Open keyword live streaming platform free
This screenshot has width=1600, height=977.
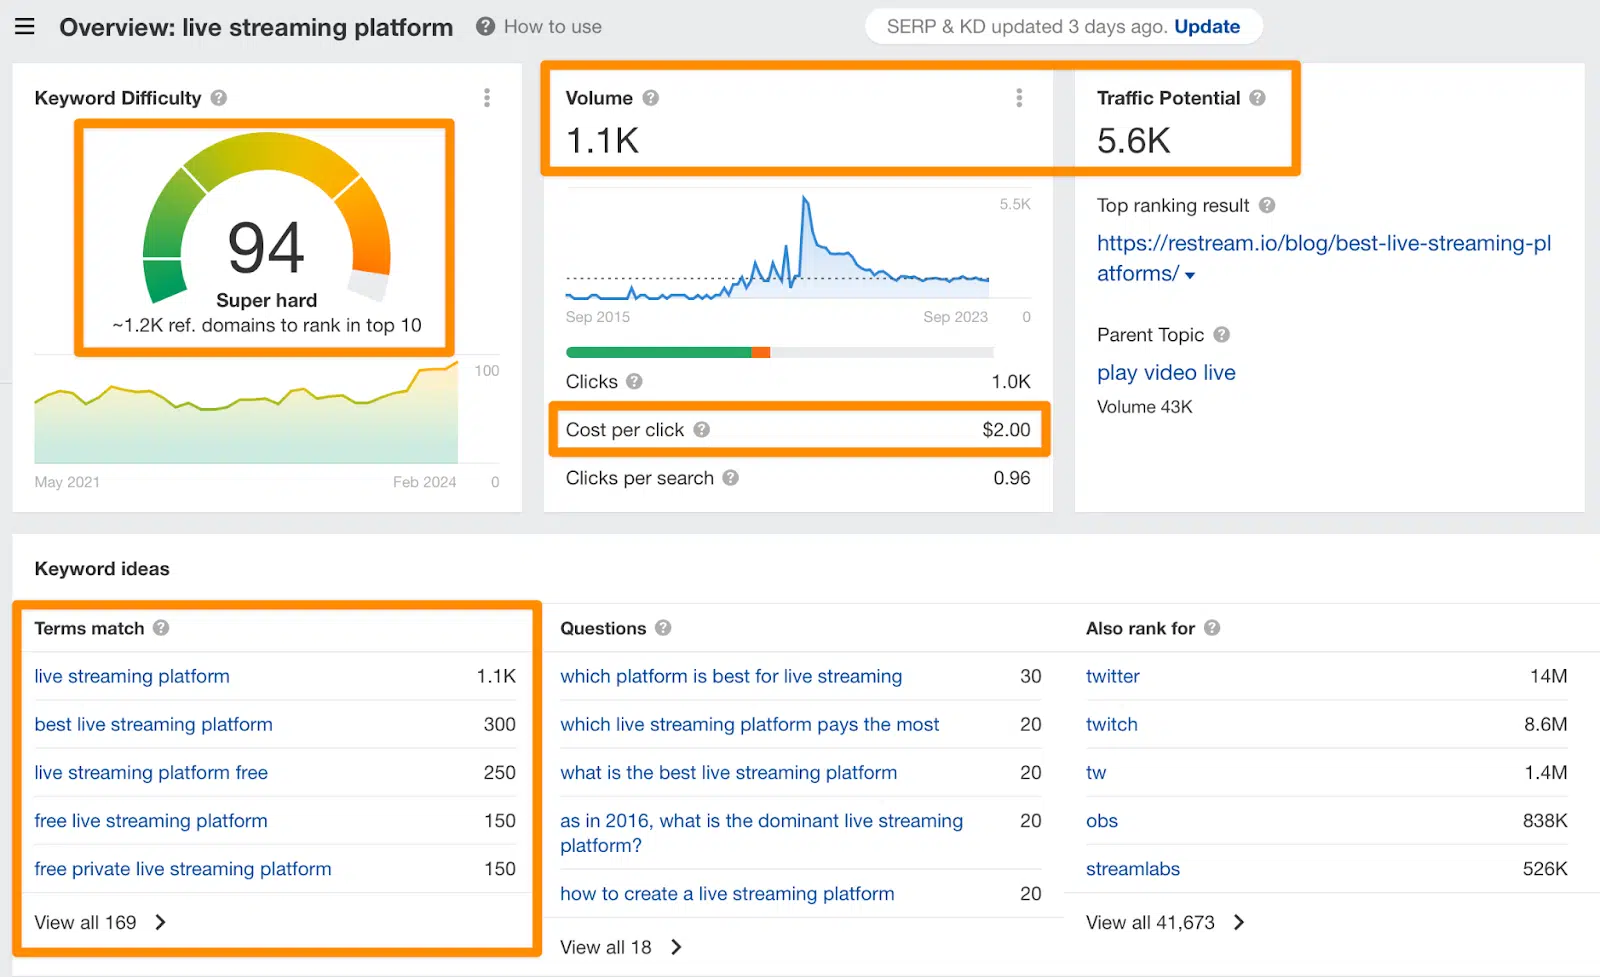coord(151,772)
